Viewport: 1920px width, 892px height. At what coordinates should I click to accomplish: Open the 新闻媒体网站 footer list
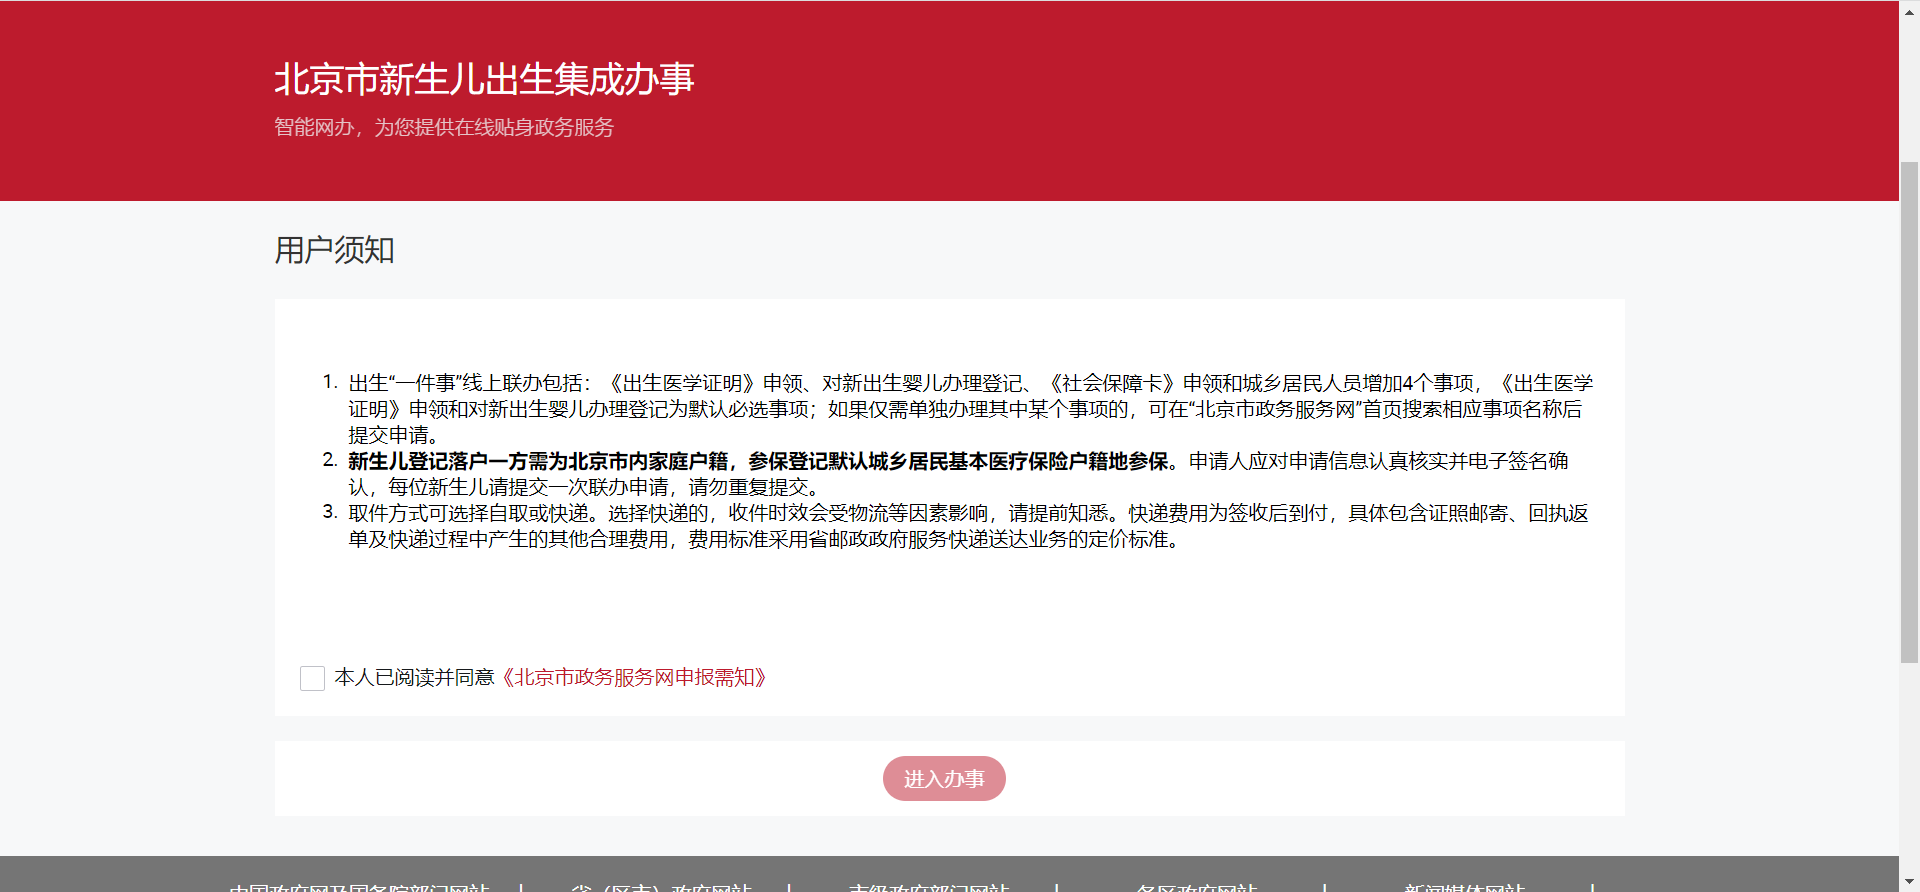[x=1464, y=886]
